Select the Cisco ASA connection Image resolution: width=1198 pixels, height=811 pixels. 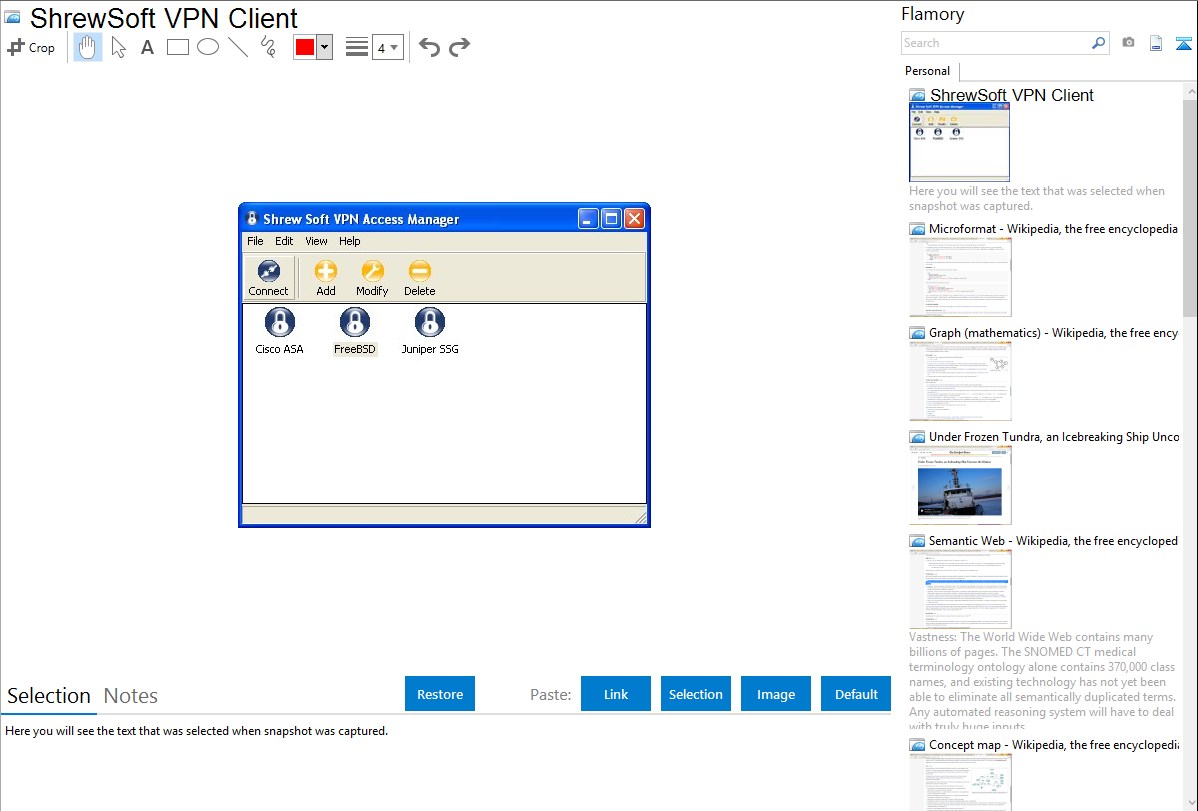point(279,331)
